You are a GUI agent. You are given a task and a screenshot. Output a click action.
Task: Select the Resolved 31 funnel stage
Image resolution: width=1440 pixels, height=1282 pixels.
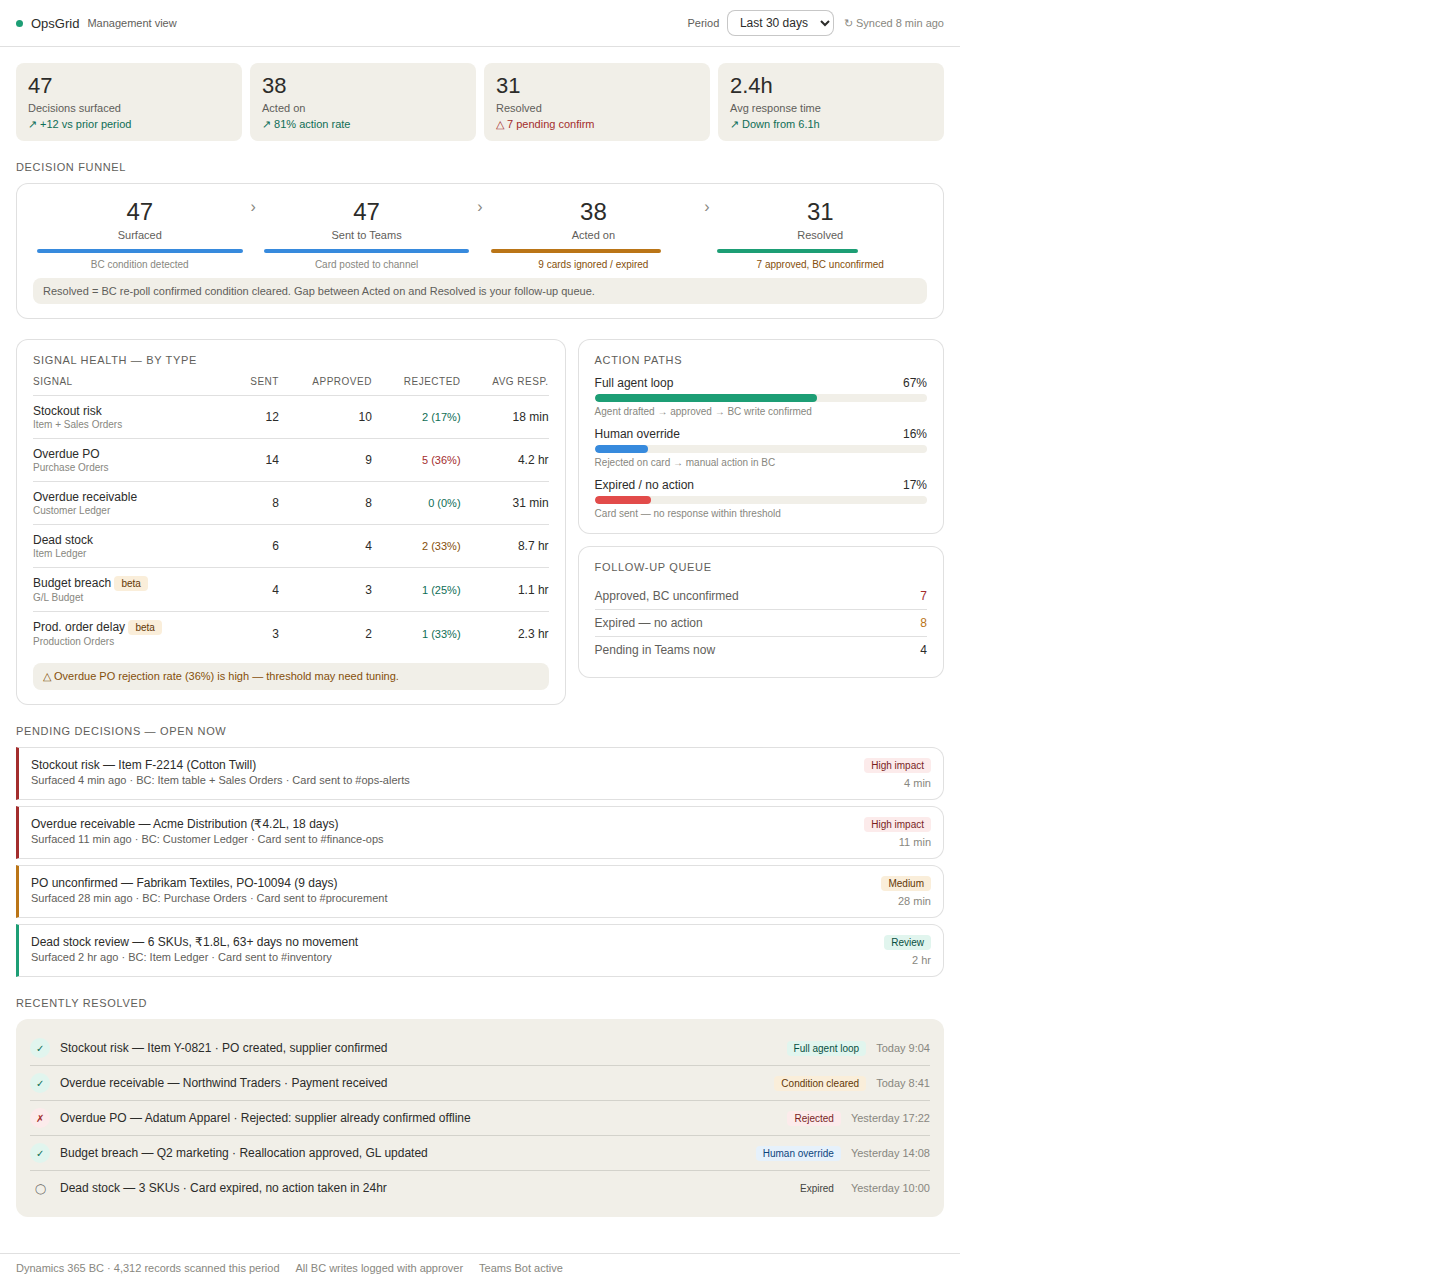[820, 234]
